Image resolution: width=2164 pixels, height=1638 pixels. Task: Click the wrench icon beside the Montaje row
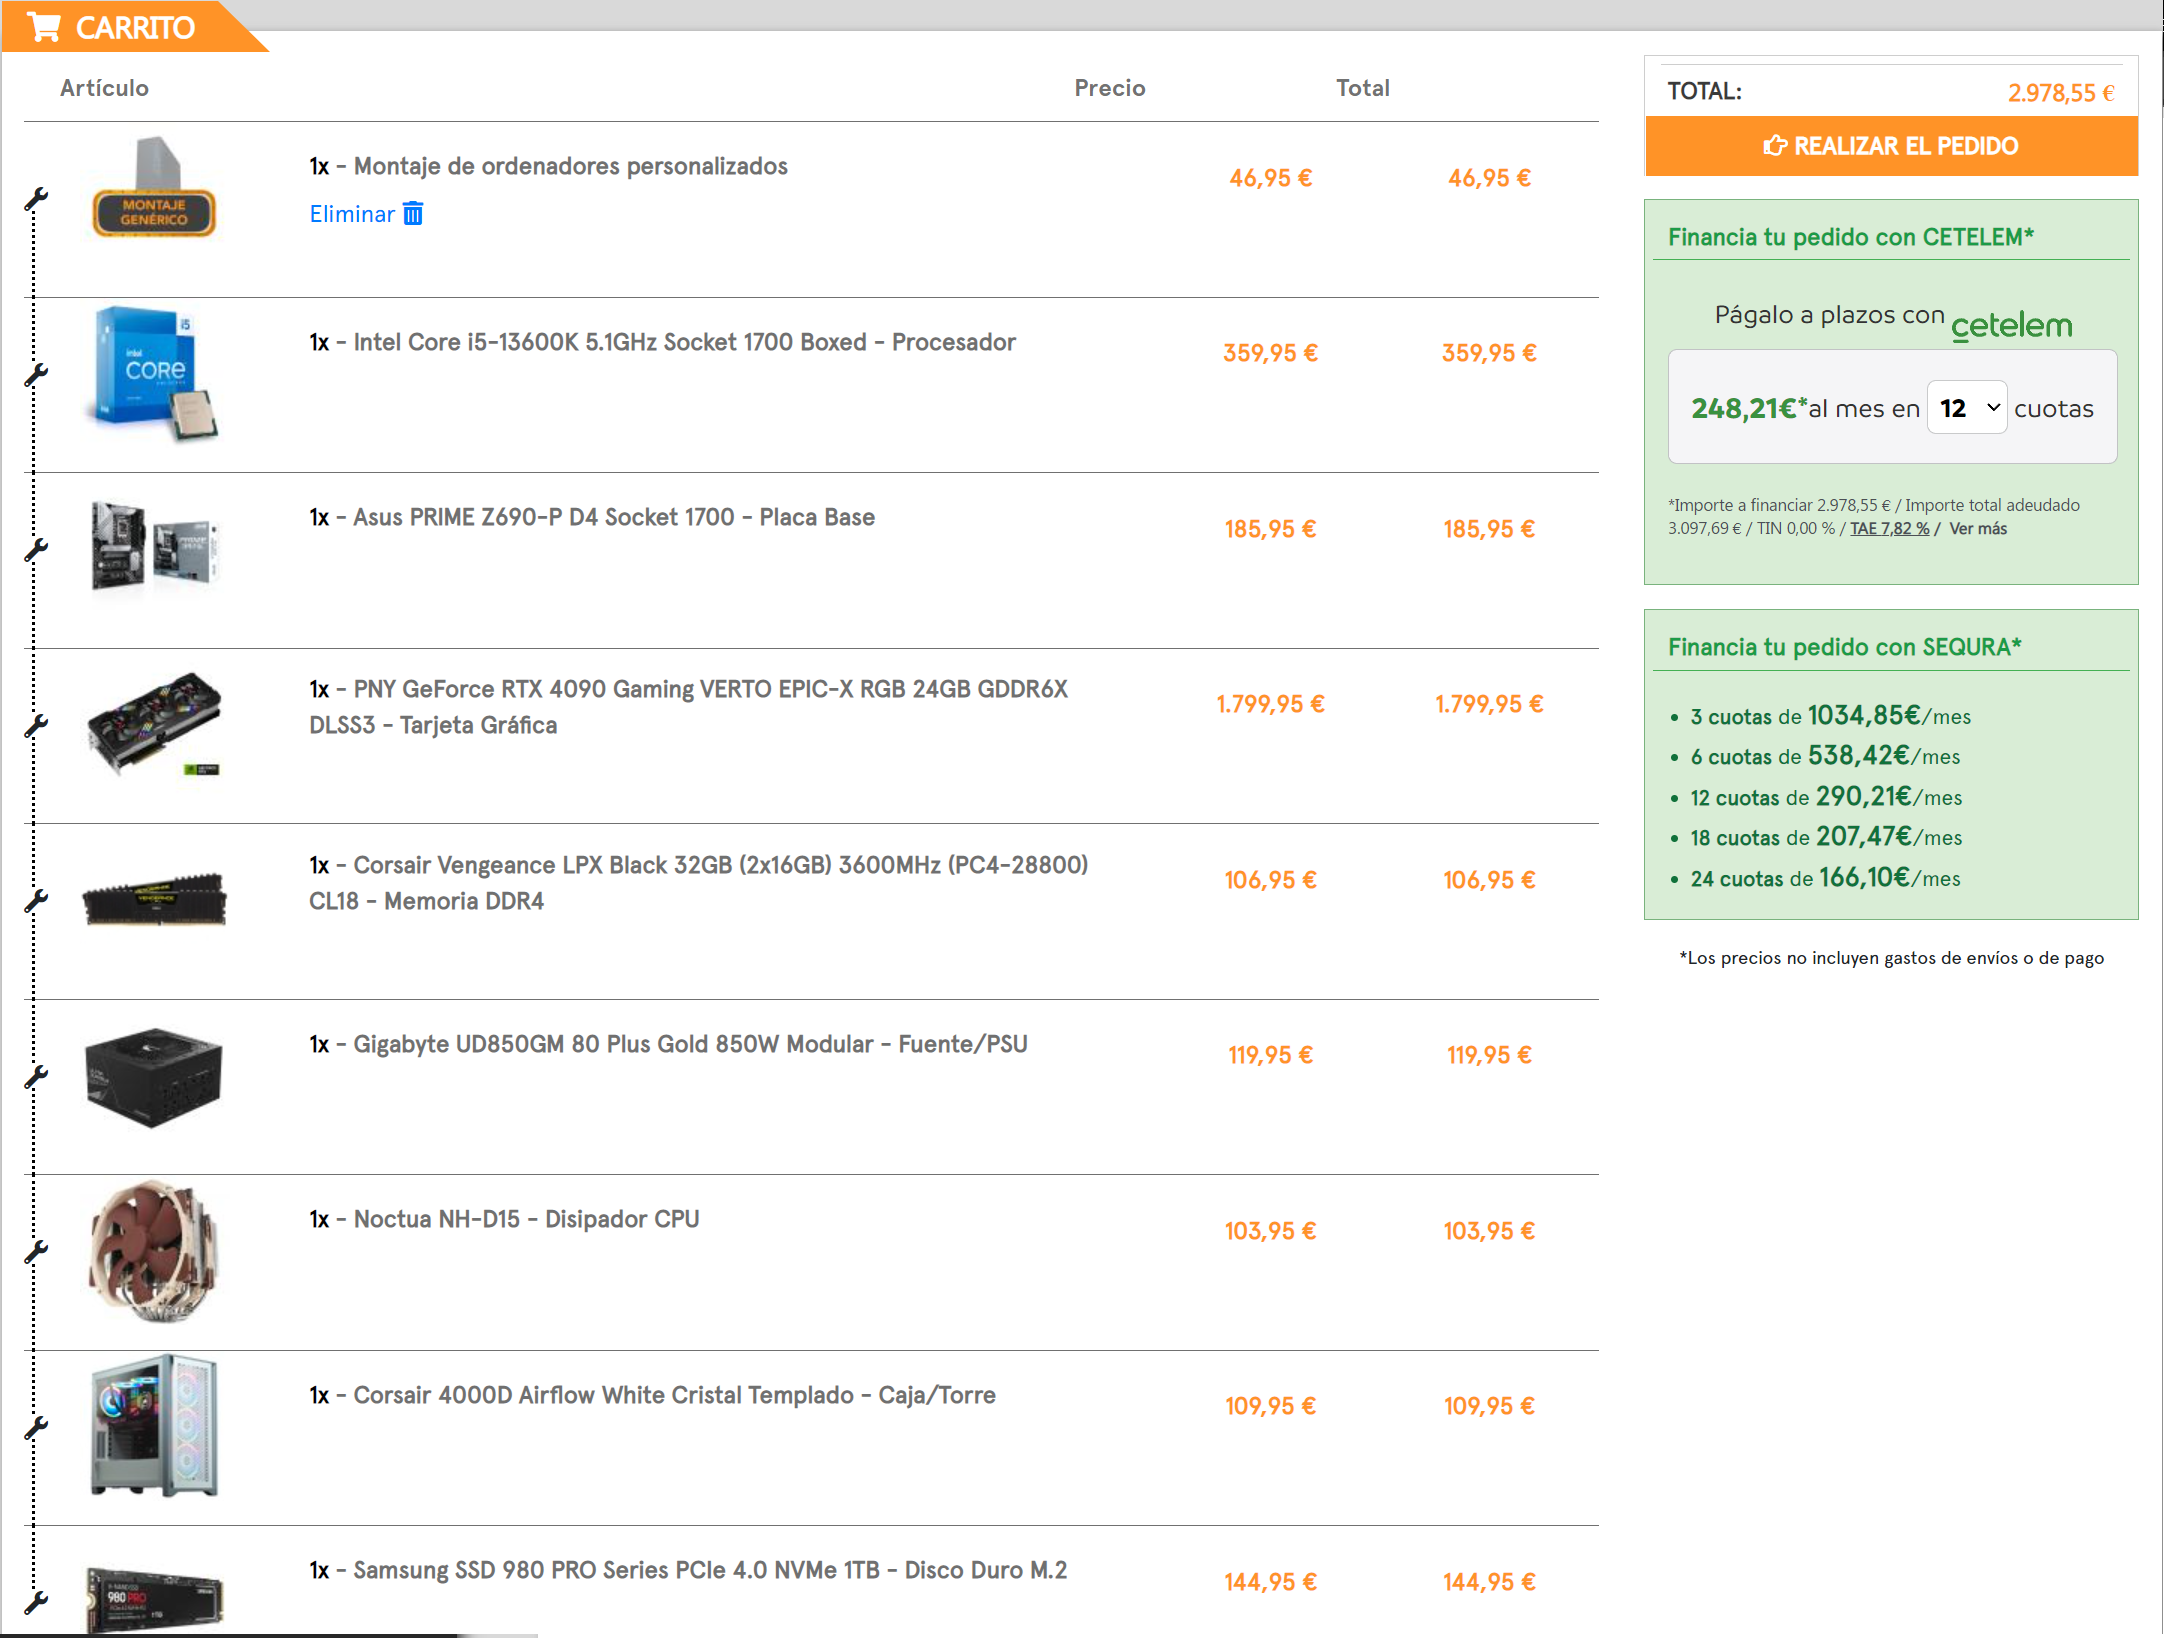click(x=36, y=199)
